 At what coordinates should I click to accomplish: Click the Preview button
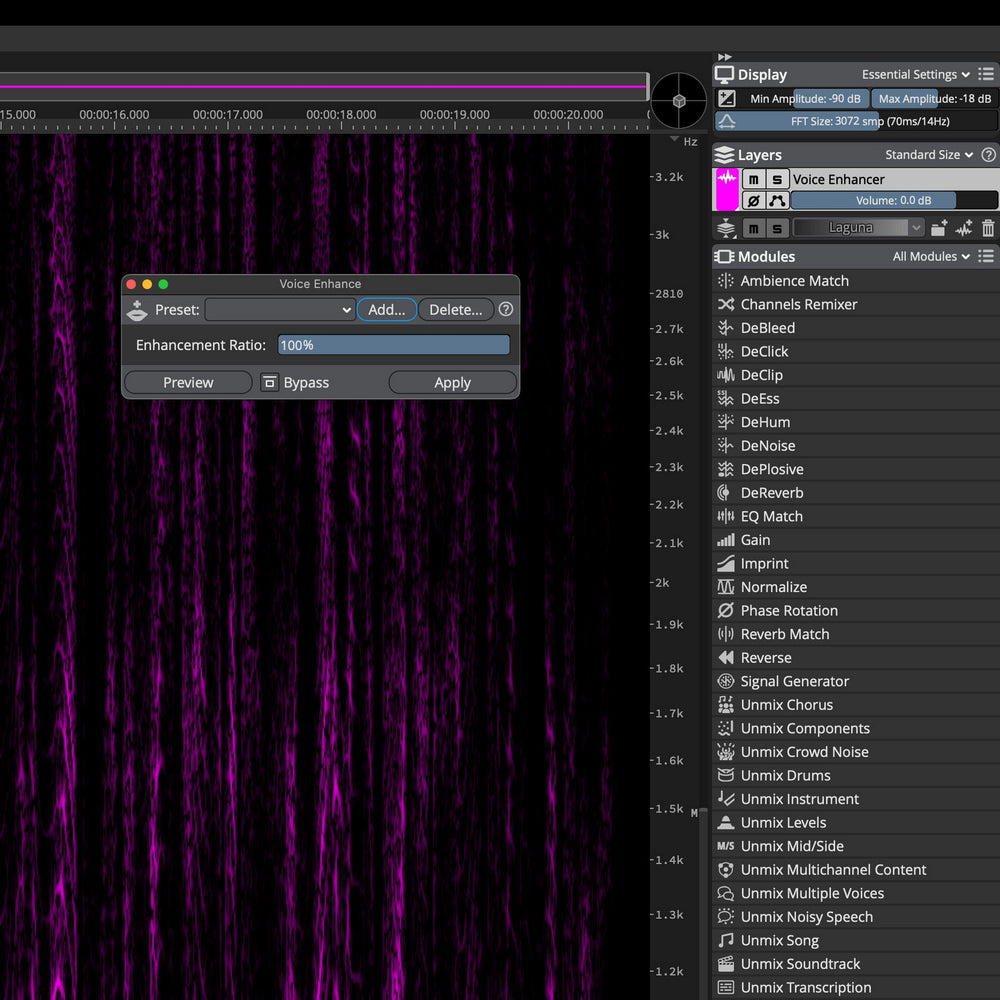pyautogui.click(x=188, y=383)
